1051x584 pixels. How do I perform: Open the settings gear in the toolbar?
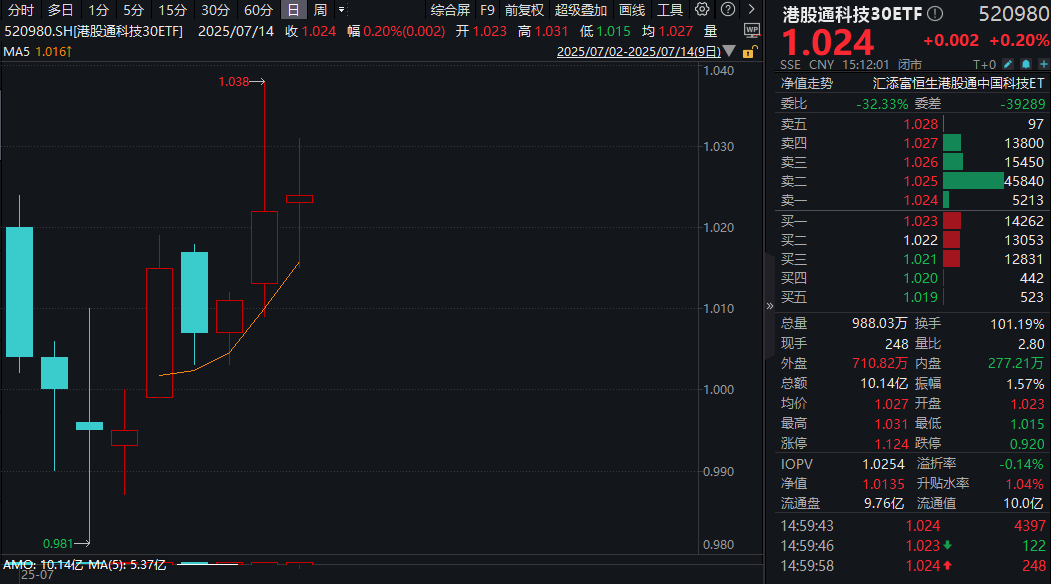[703, 10]
